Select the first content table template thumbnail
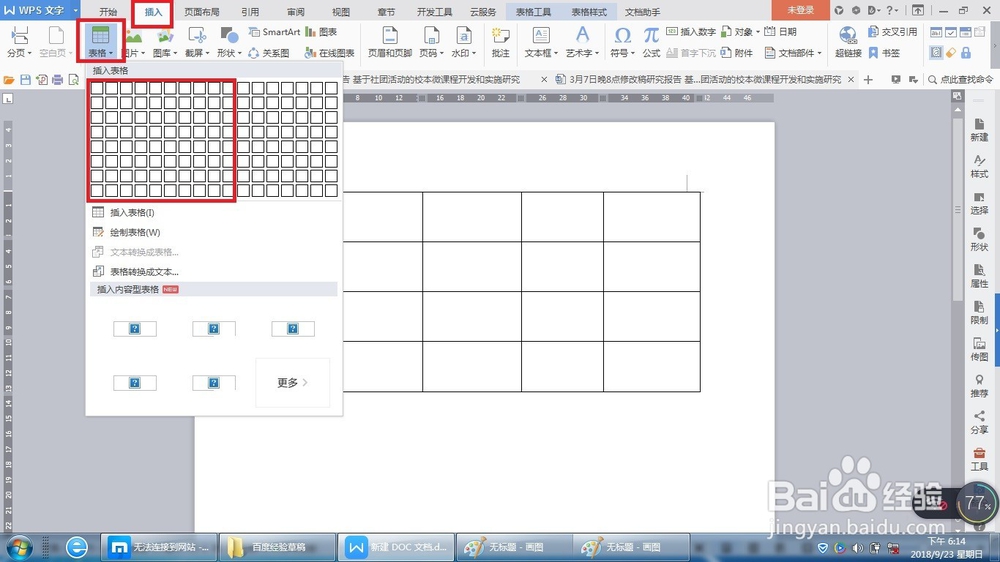 135,329
